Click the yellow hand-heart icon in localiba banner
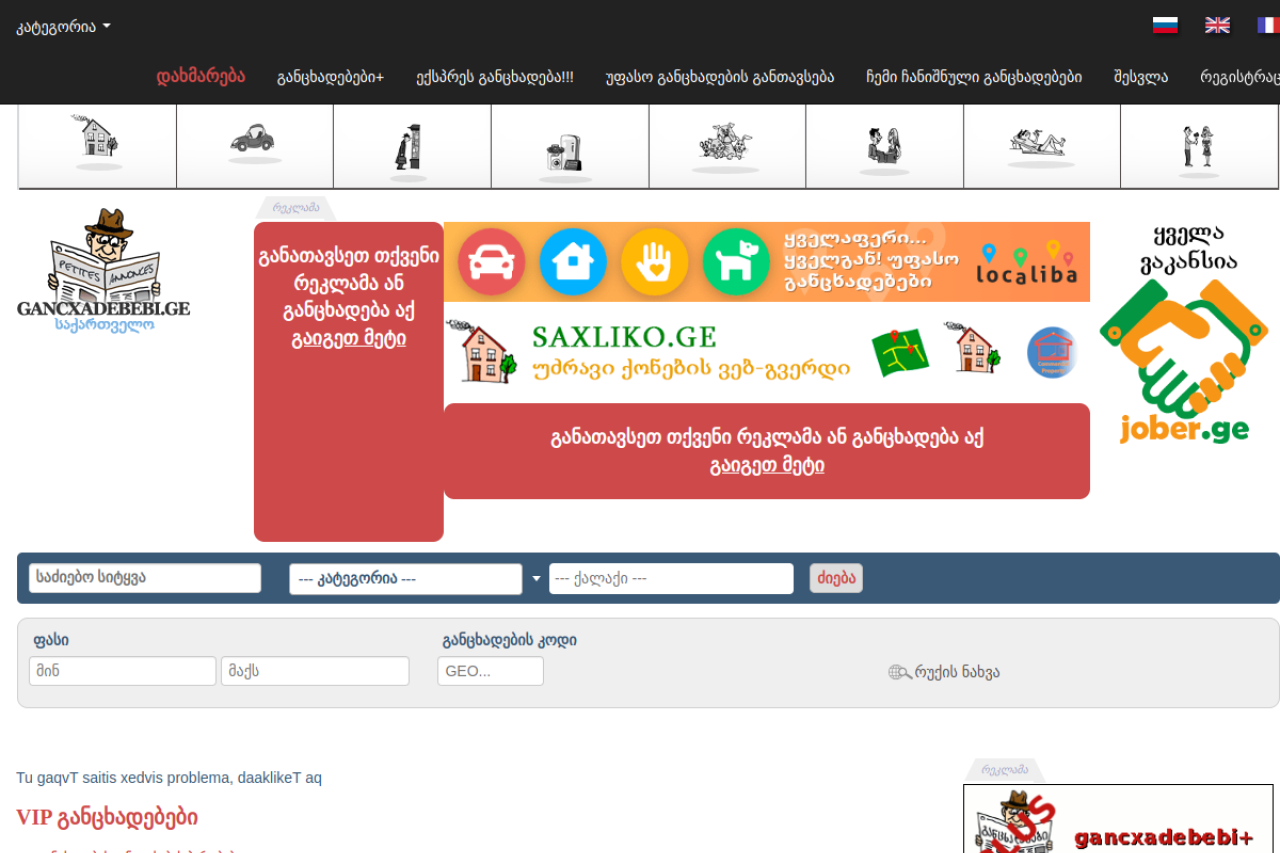 click(655, 262)
